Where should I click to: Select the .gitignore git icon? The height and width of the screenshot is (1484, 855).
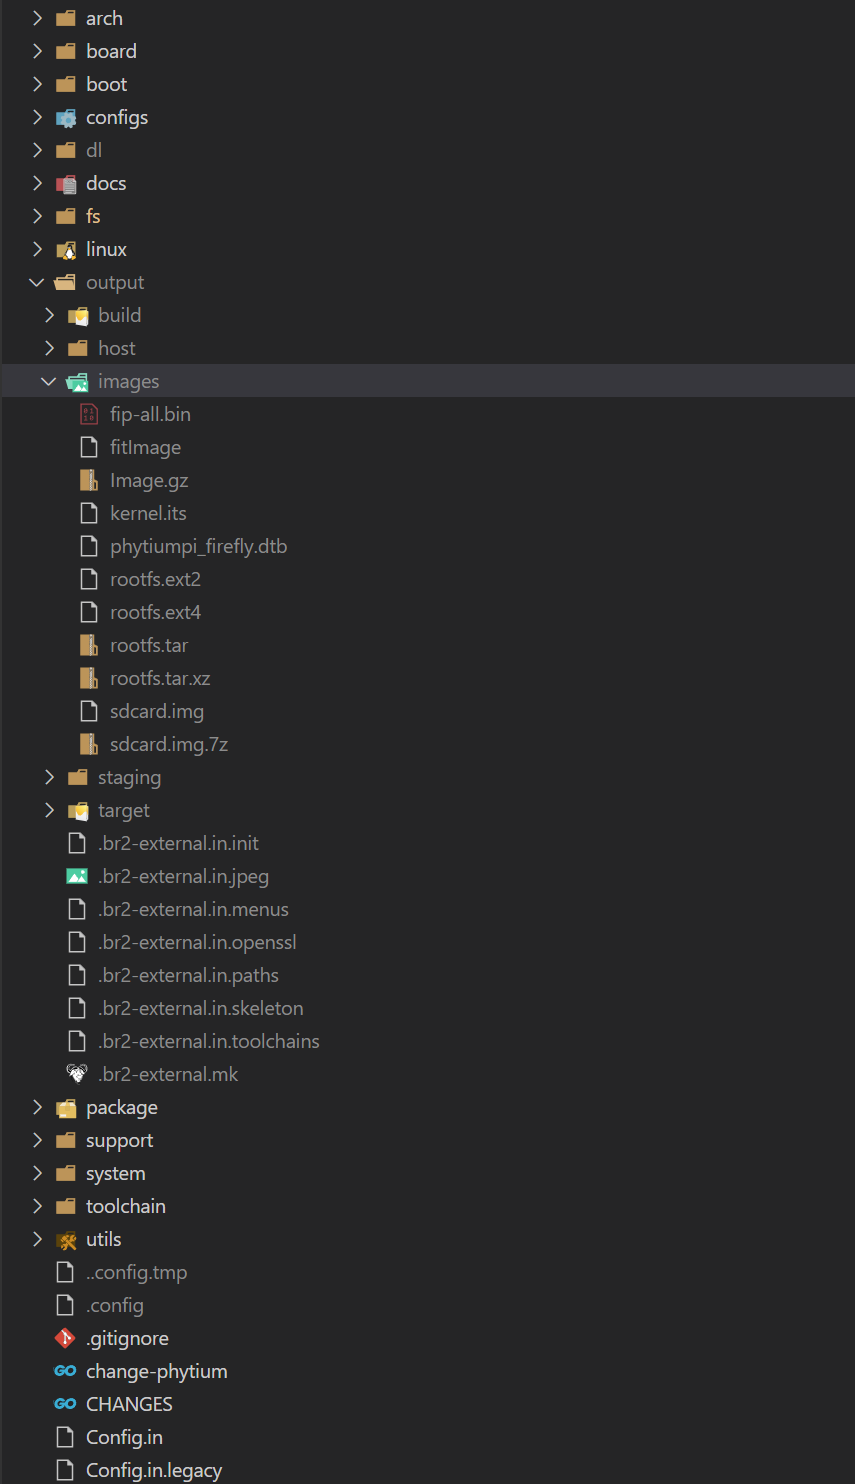64,1338
